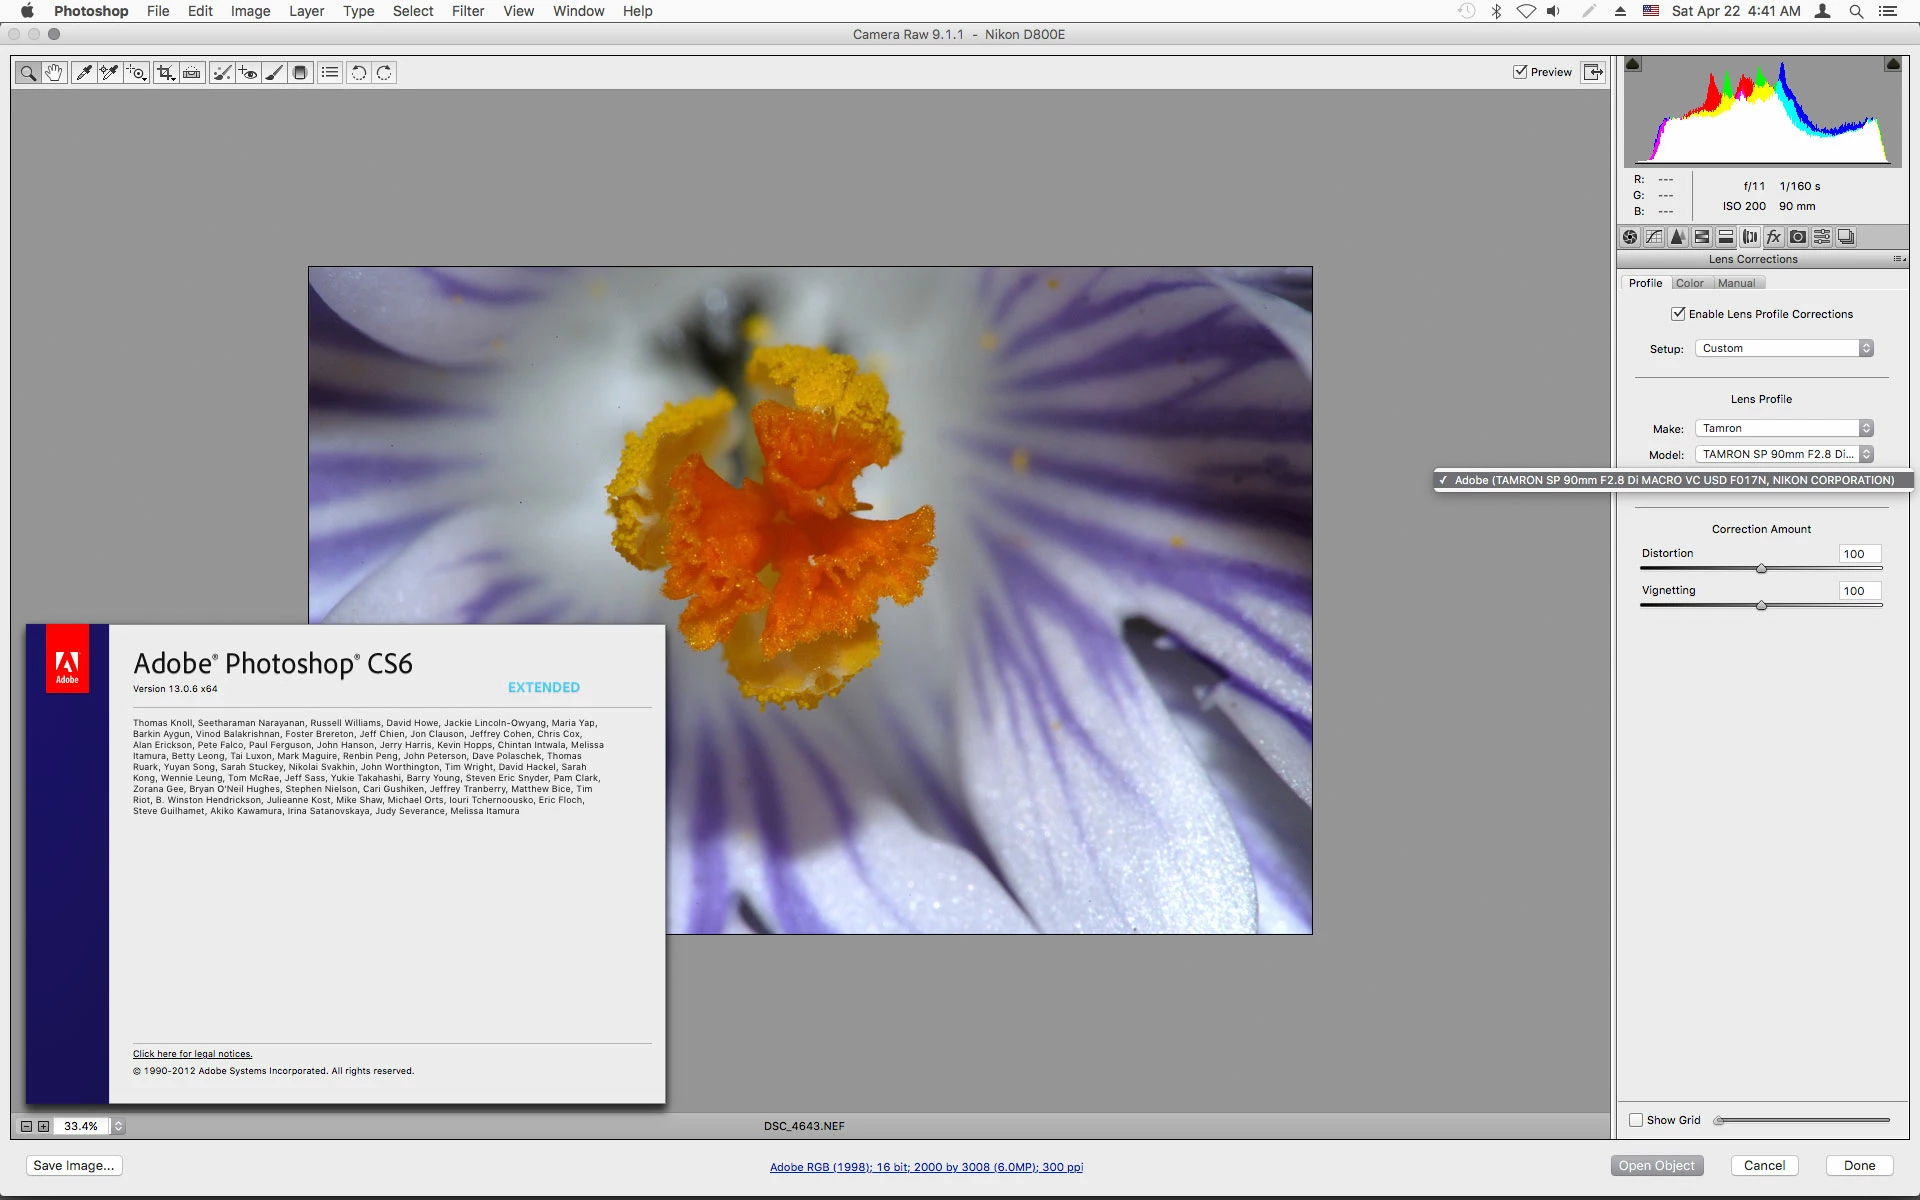1920x1200 pixels.
Task: Choose the Crop tool
Action: point(165,73)
